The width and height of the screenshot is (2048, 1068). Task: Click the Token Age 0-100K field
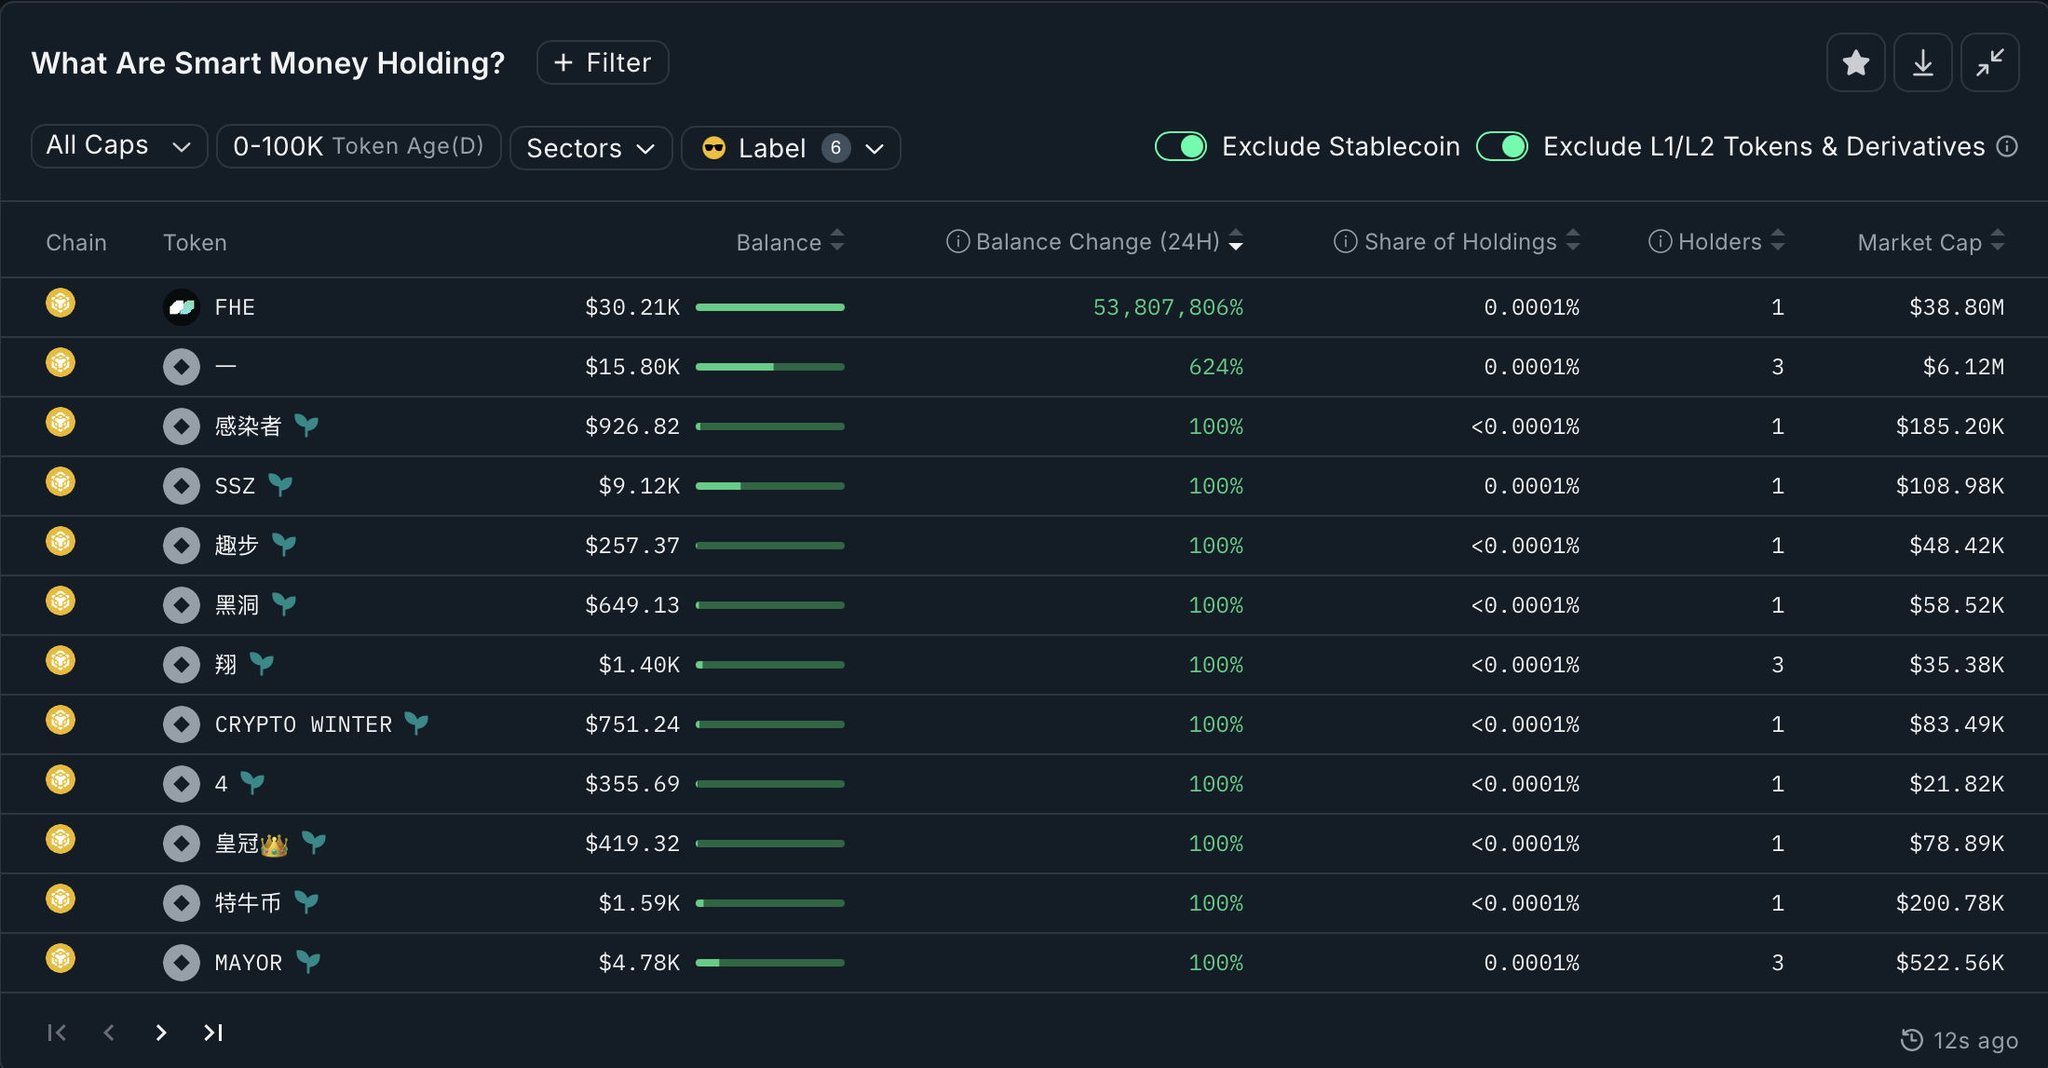358,146
